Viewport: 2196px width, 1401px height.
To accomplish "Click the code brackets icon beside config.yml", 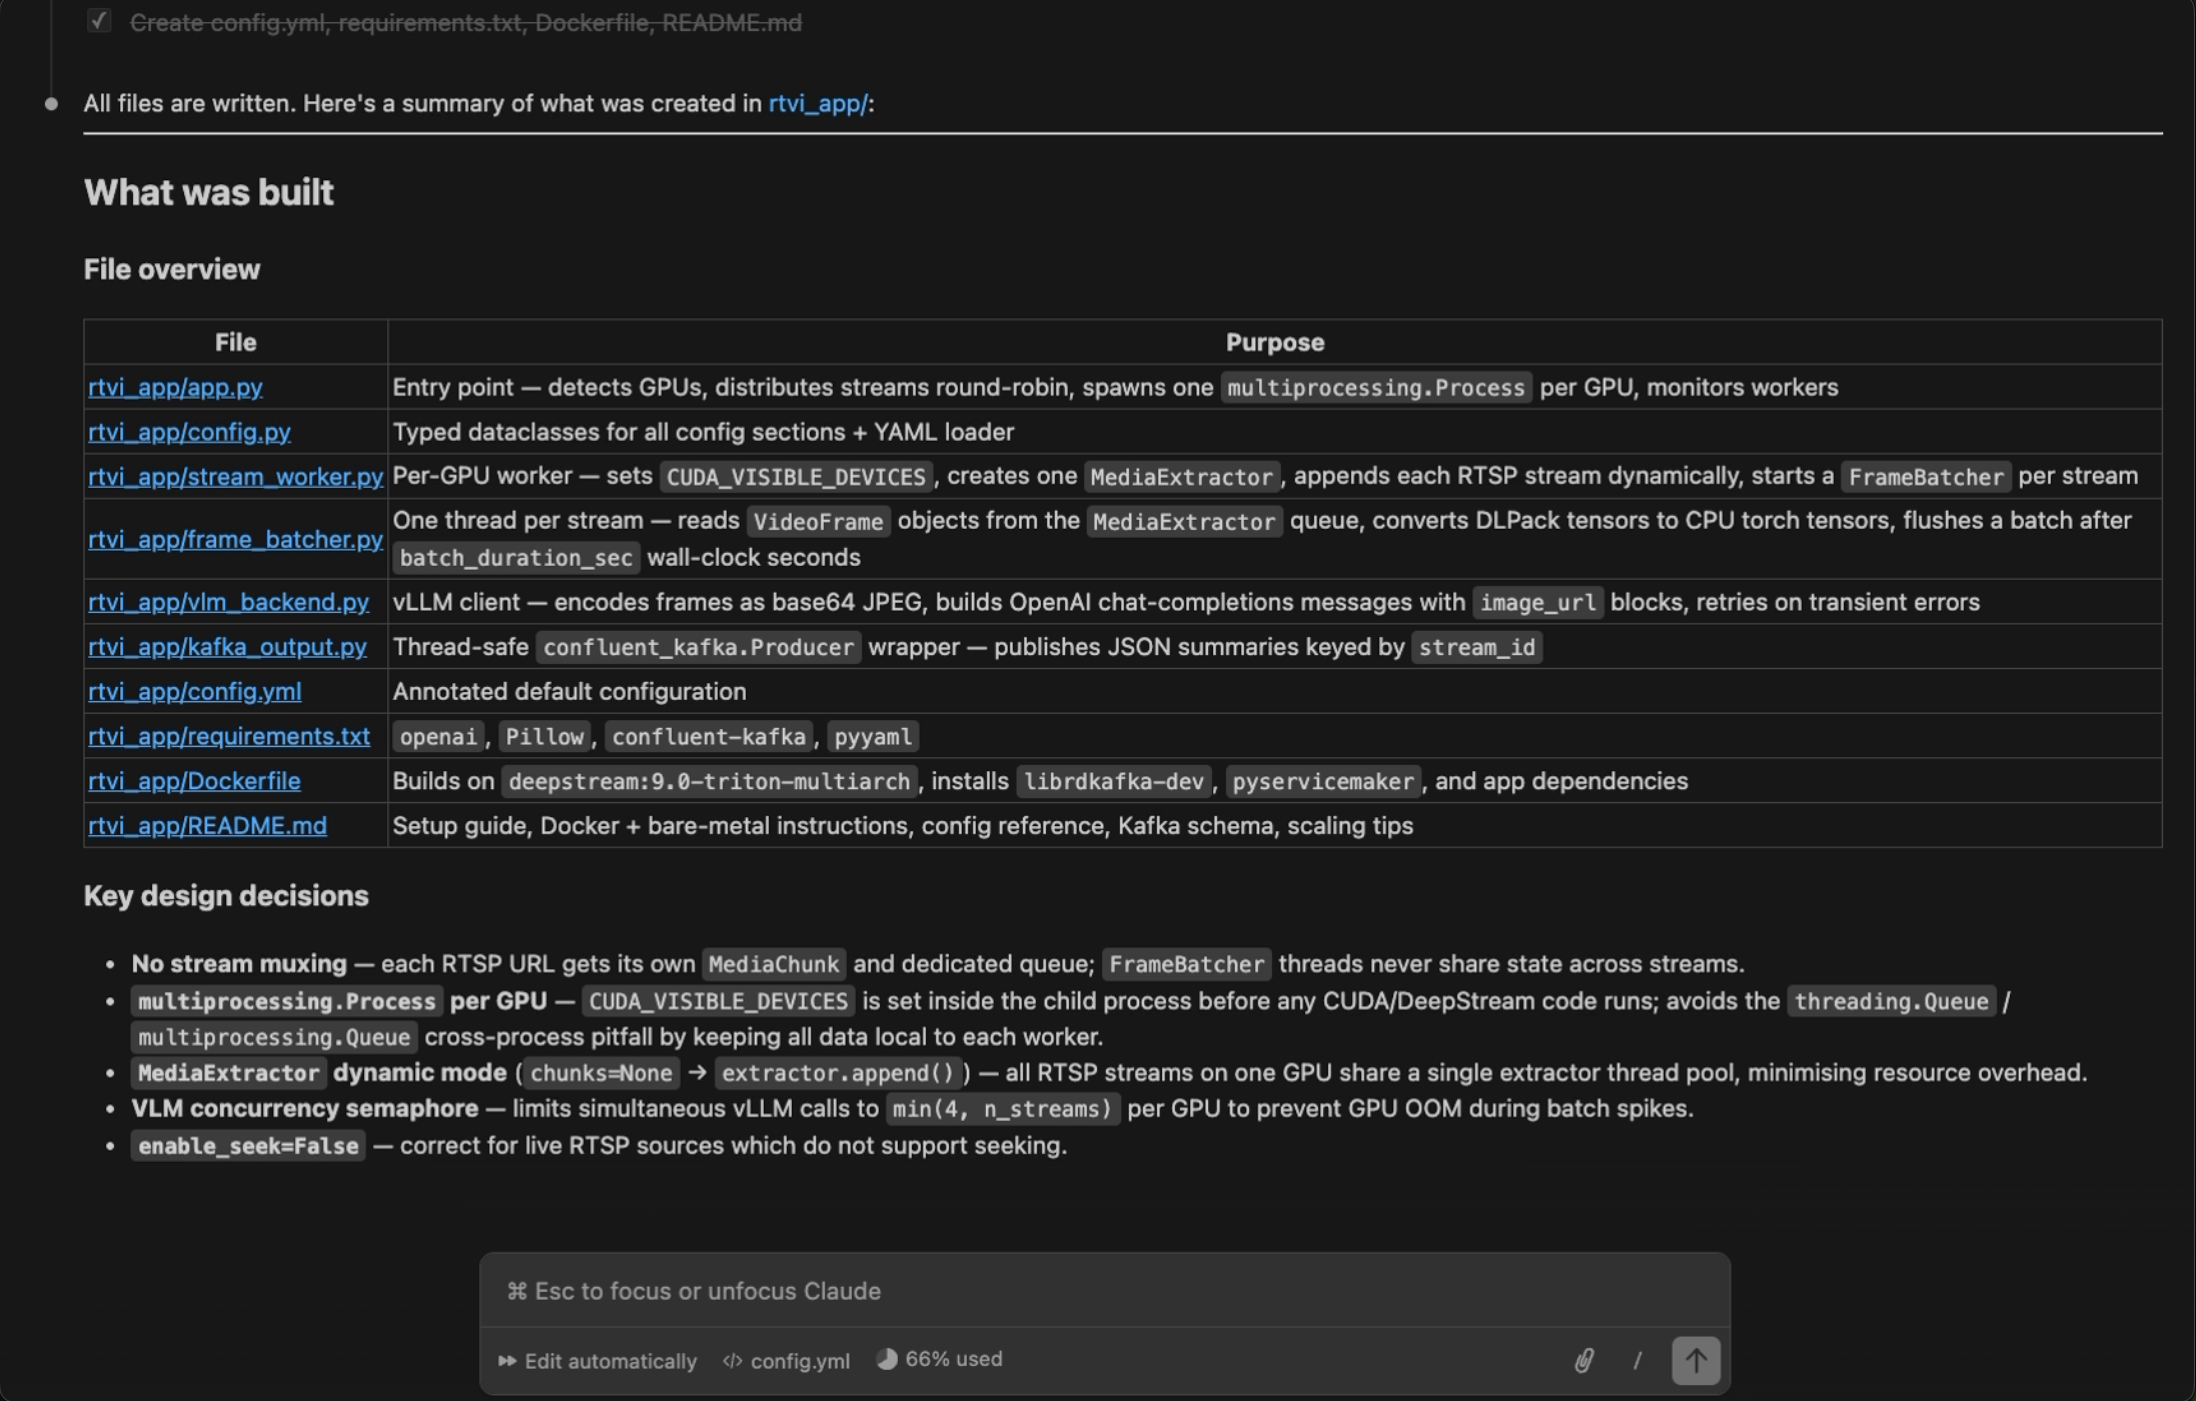I will coord(731,1361).
